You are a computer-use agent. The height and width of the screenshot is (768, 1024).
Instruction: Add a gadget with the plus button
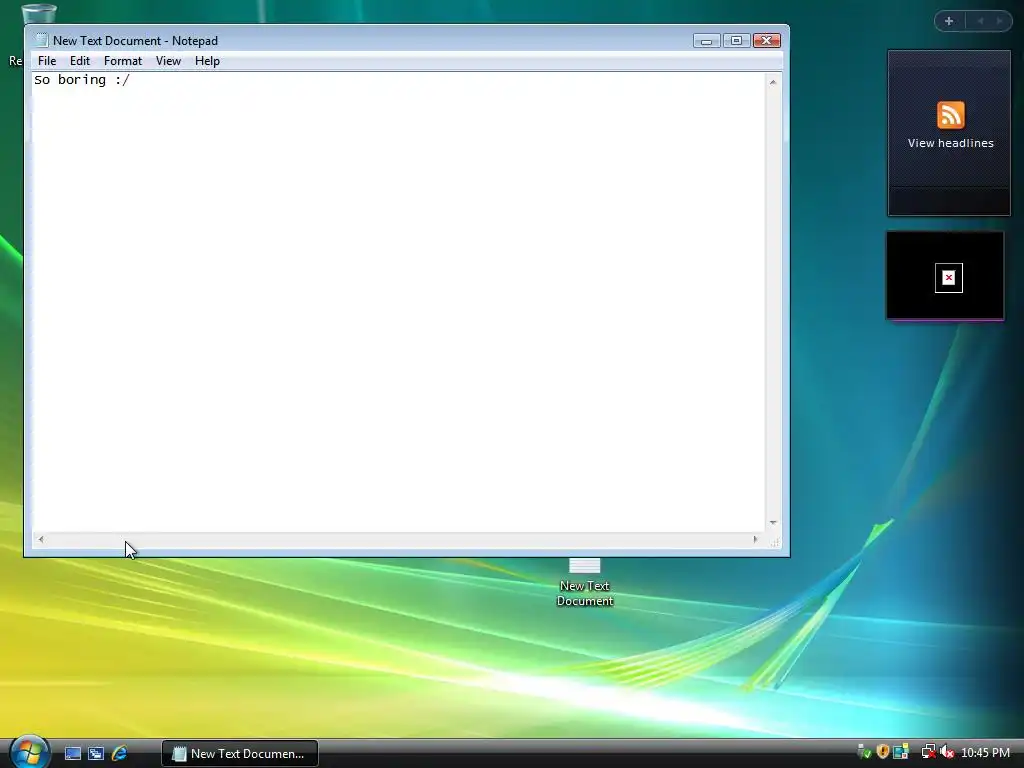pyautogui.click(x=949, y=21)
